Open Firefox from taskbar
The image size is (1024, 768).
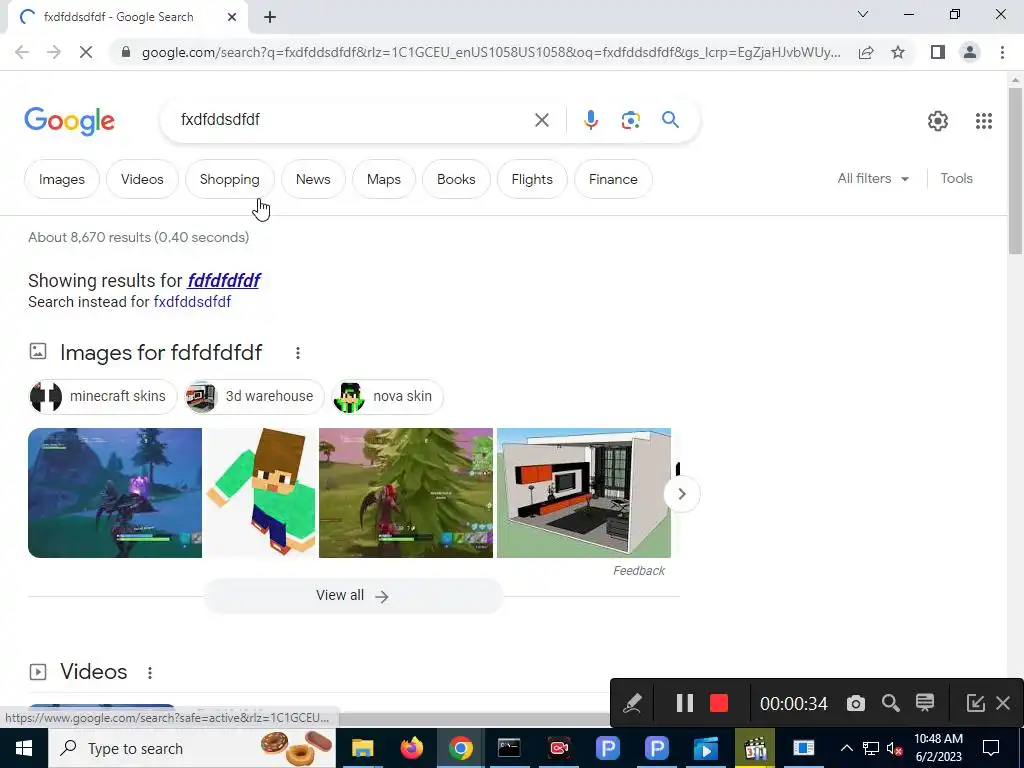411,748
